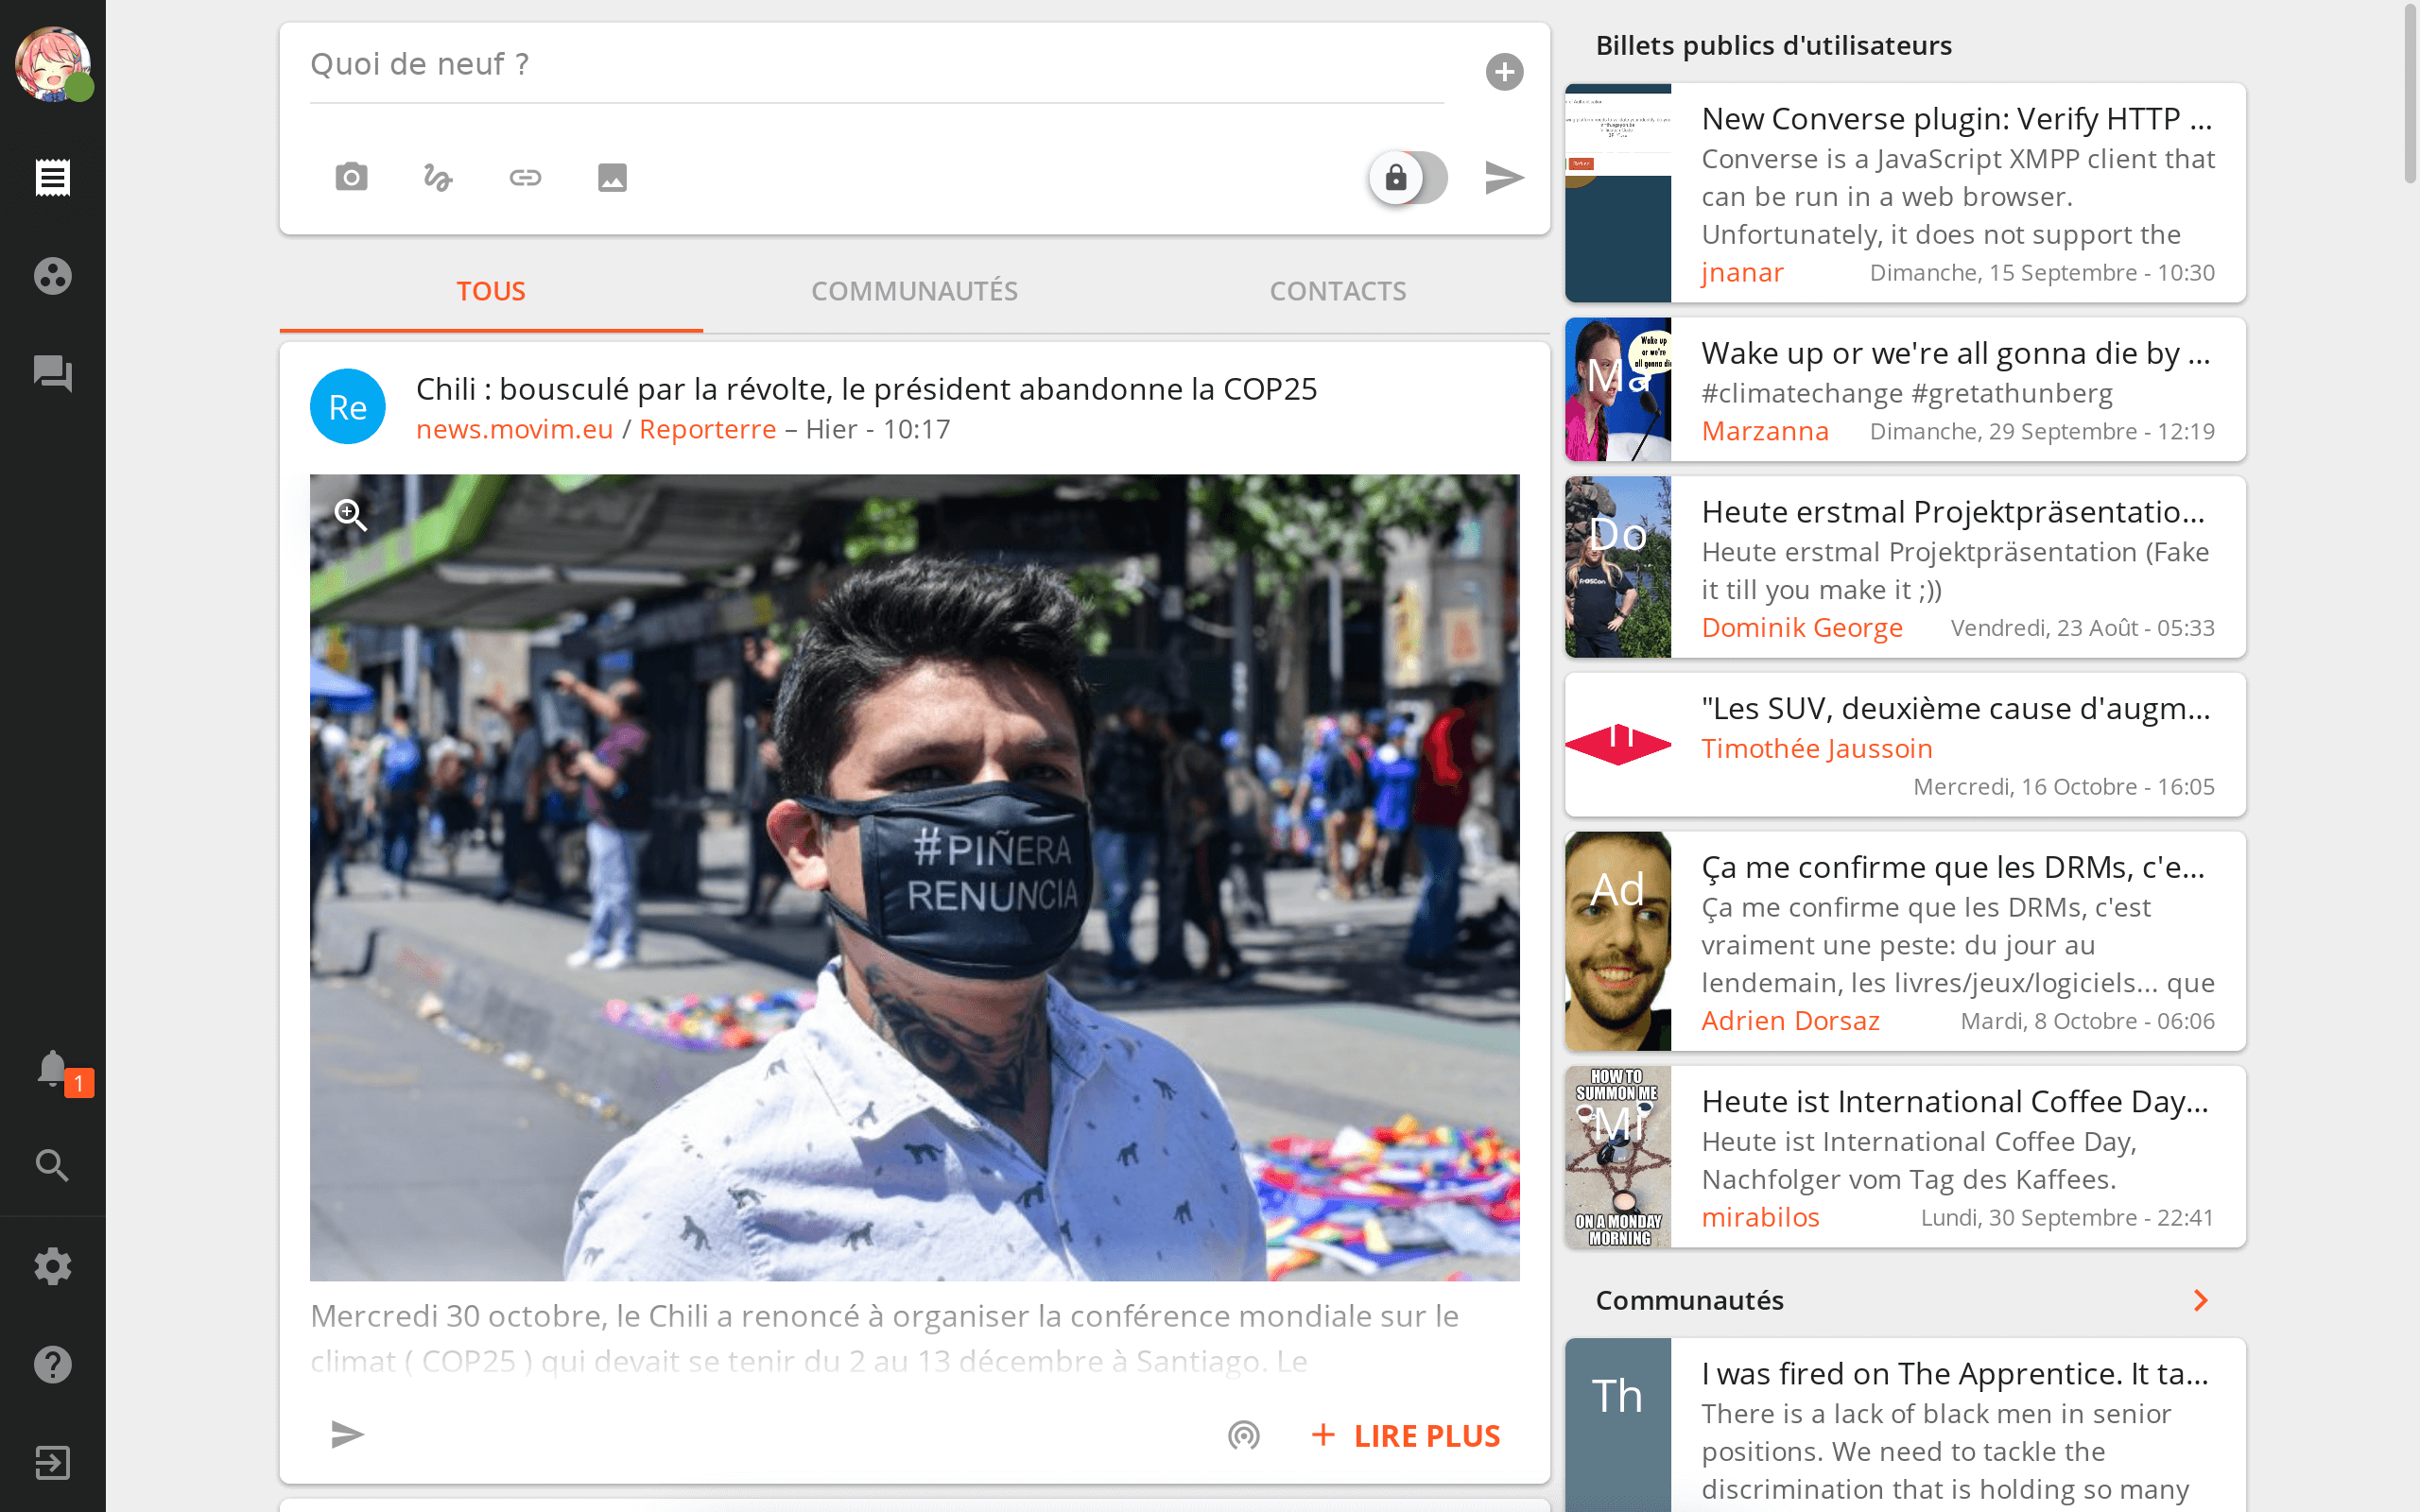Expand post options with plus circle icon

click(1503, 72)
